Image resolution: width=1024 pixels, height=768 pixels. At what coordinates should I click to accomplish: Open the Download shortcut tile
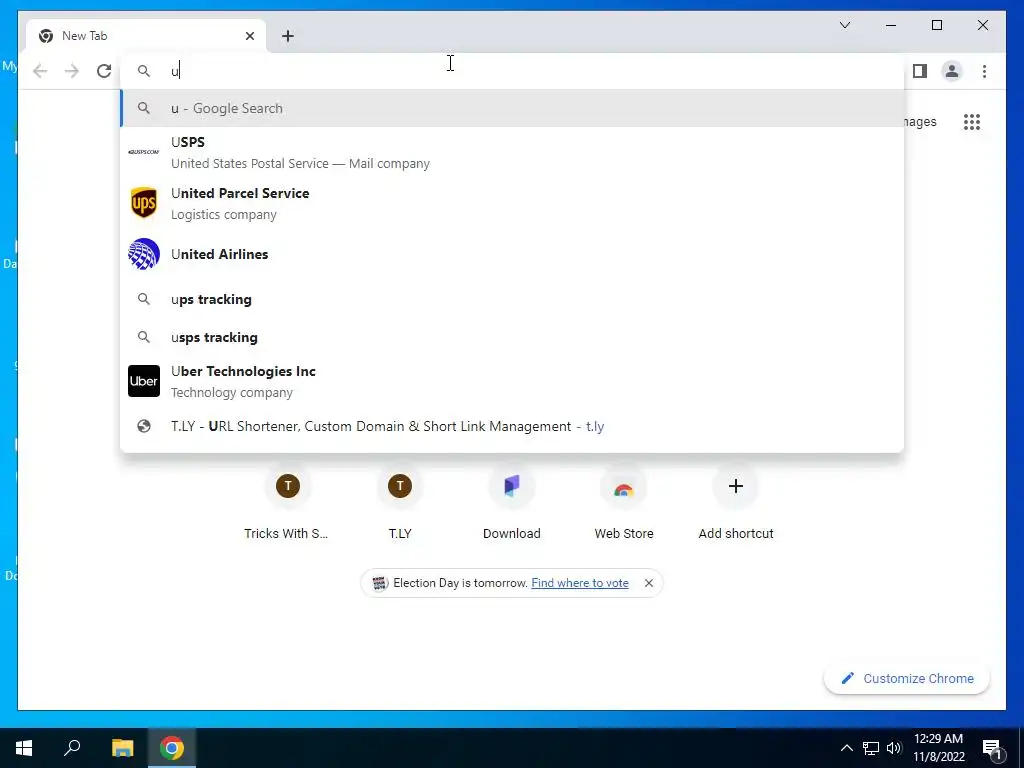[x=512, y=504]
